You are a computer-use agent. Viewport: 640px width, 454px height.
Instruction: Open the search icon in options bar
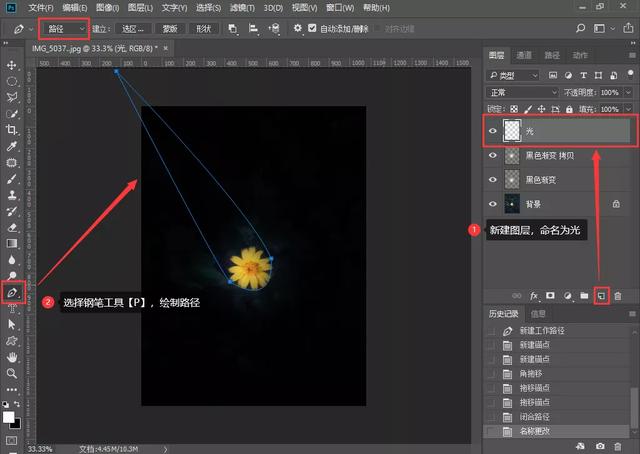(580, 28)
